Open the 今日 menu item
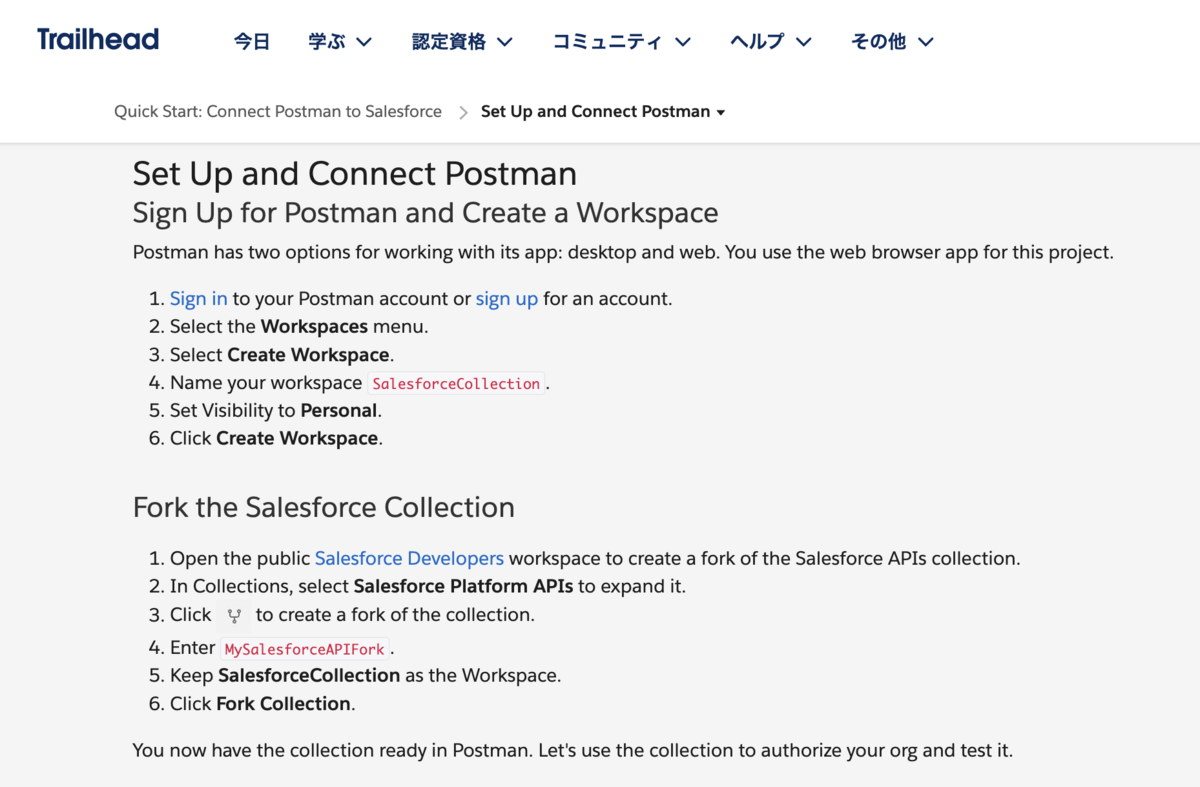Viewport: 1200px width, 787px height. (x=252, y=42)
